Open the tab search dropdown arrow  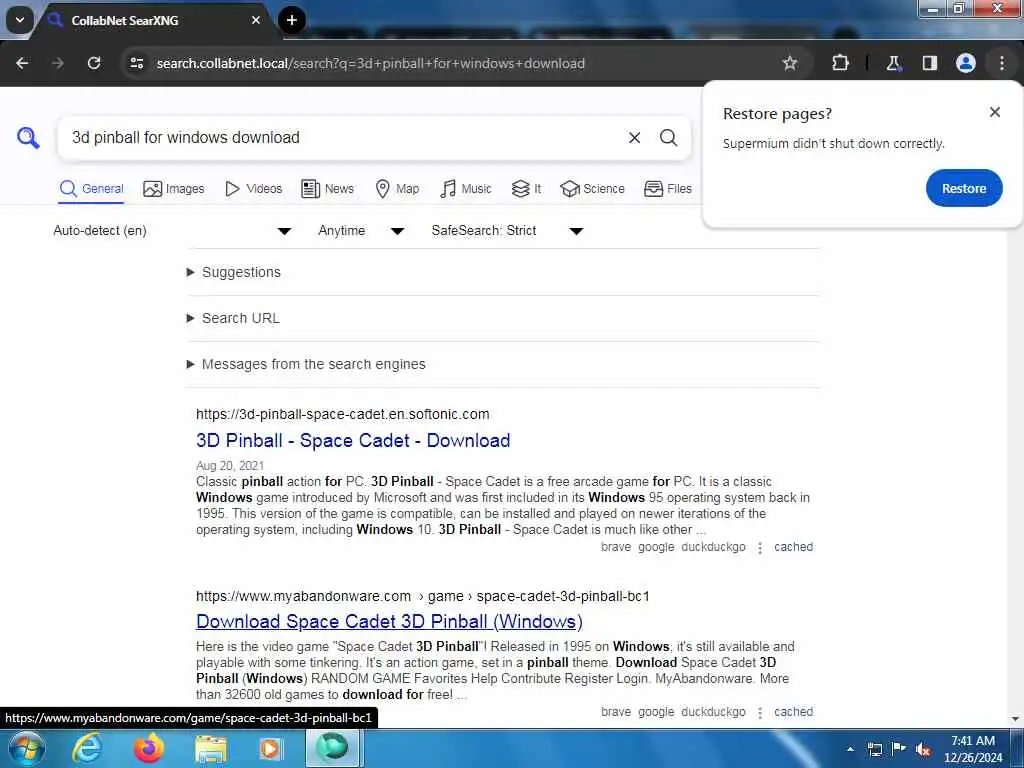[20, 20]
